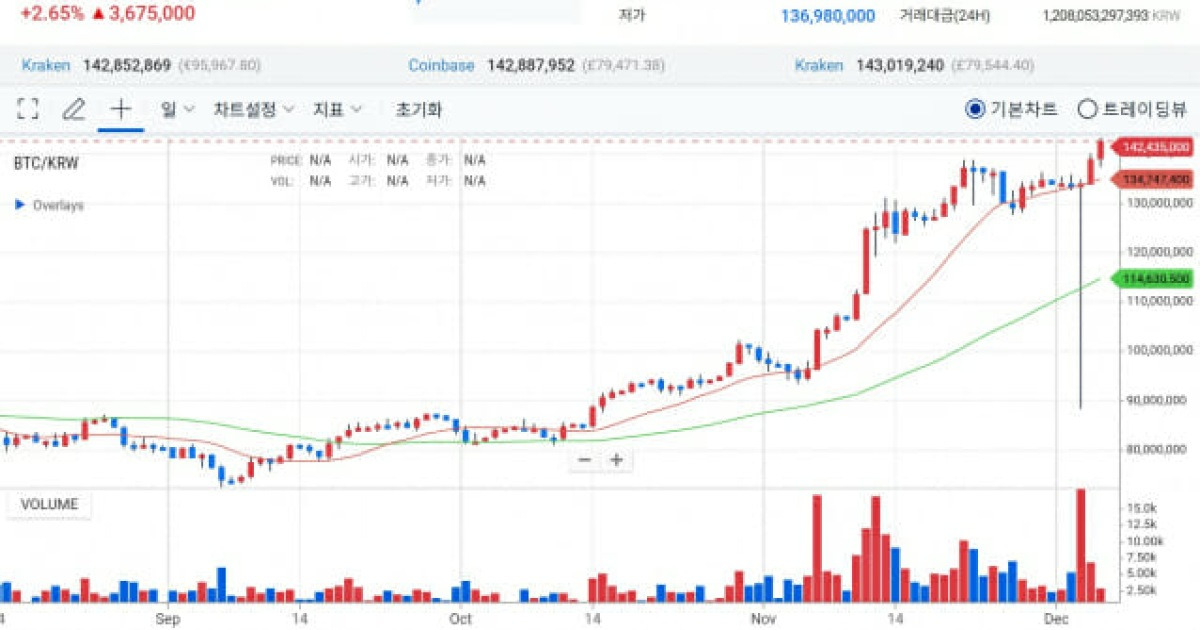Click the 100,000,000 price axis label
Screen dimensions: 1200x630
point(1158,351)
